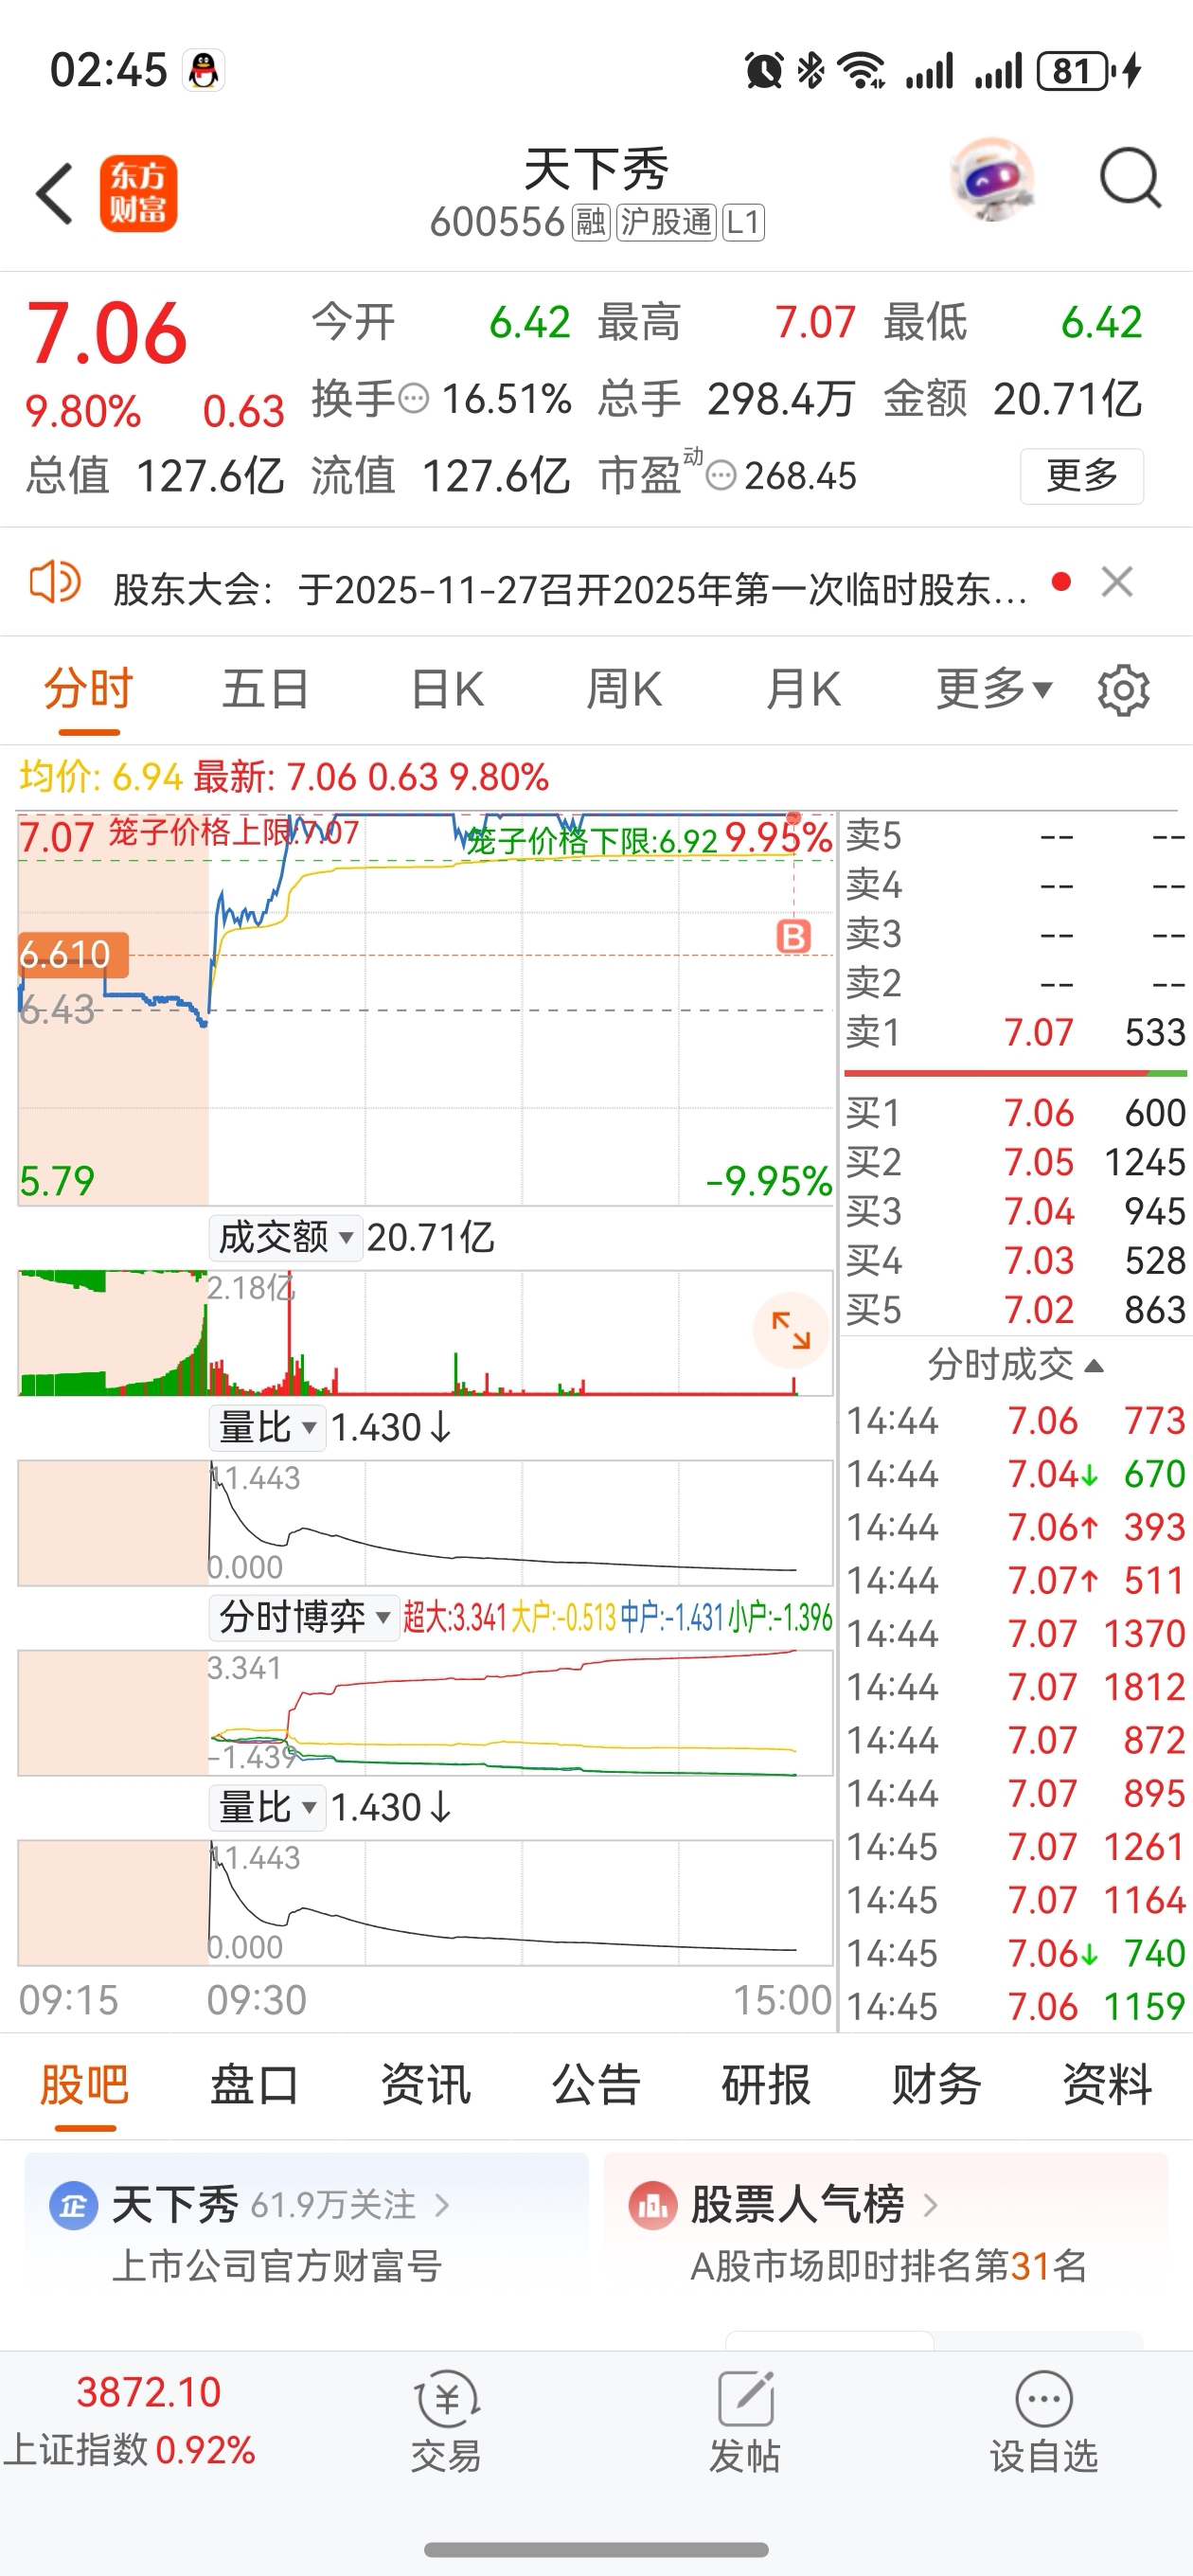Tap 买3 7.04 order row
The height and width of the screenshot is (2576, 1193).
click(x=1015, y=1211)
